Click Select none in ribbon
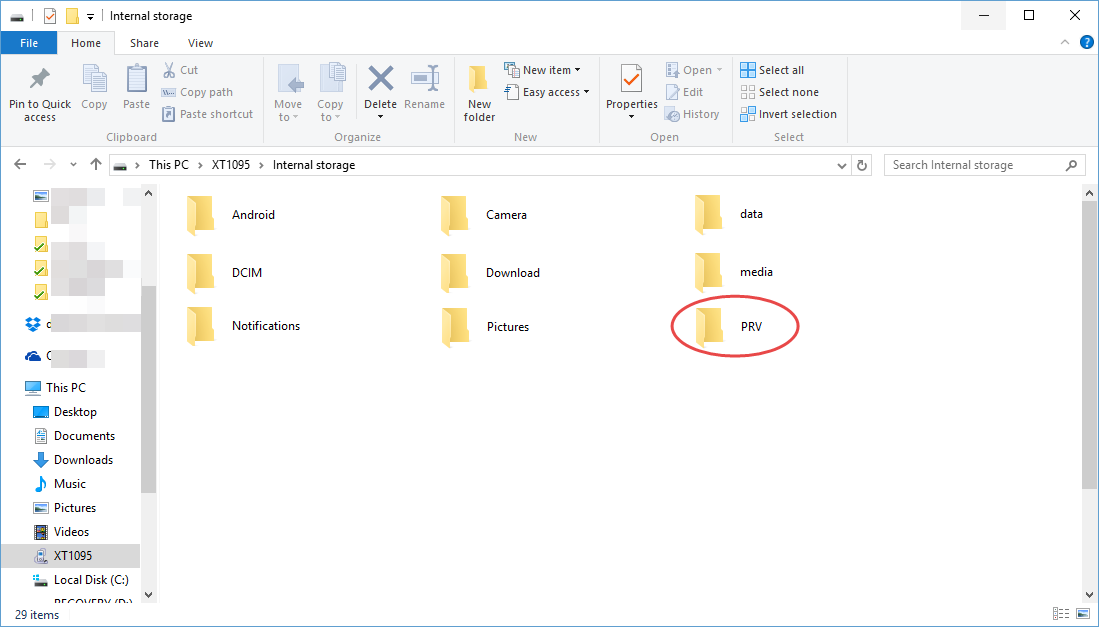 tap(779, 92)
